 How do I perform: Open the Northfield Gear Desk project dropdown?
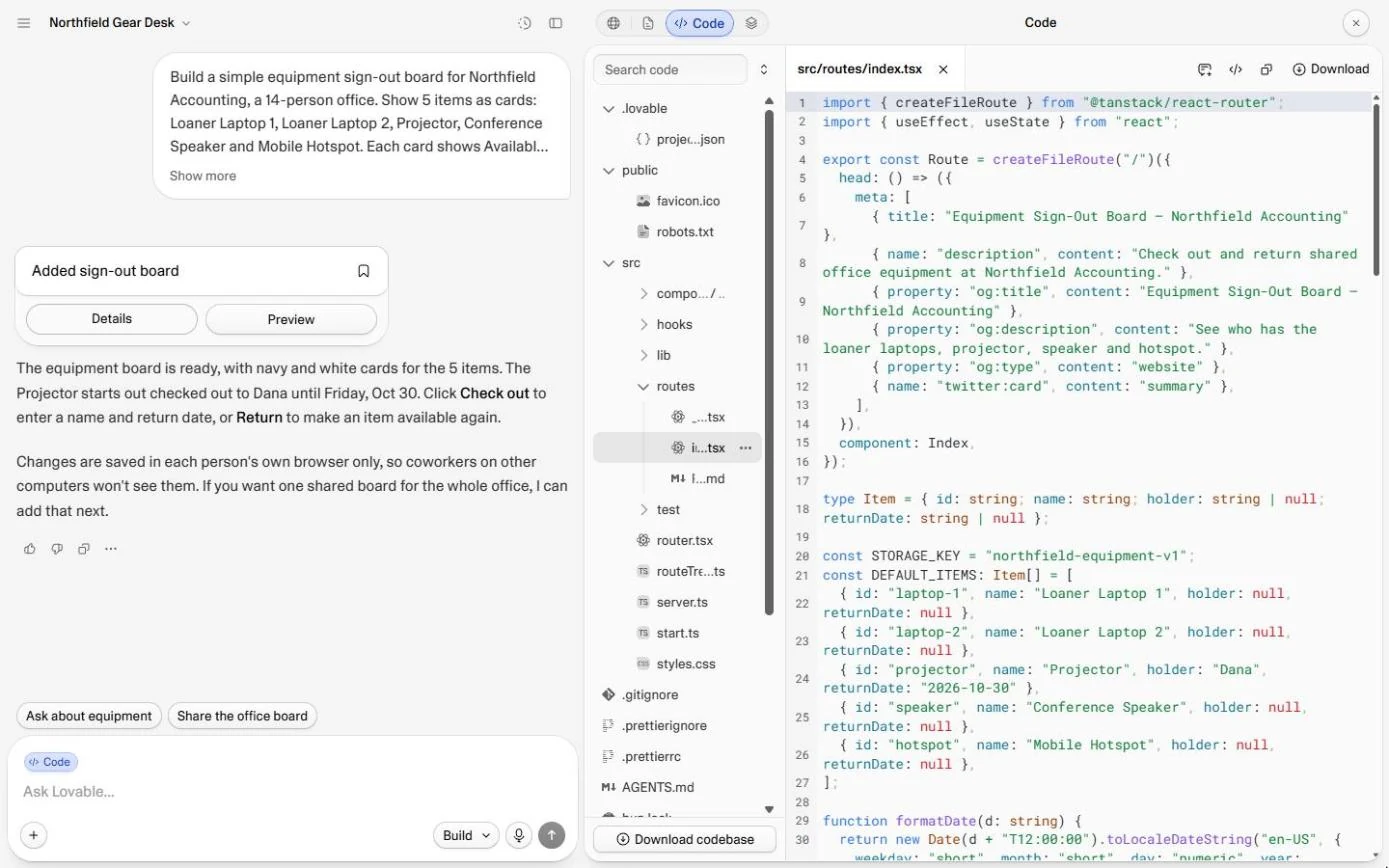click(x=120, y=23)
